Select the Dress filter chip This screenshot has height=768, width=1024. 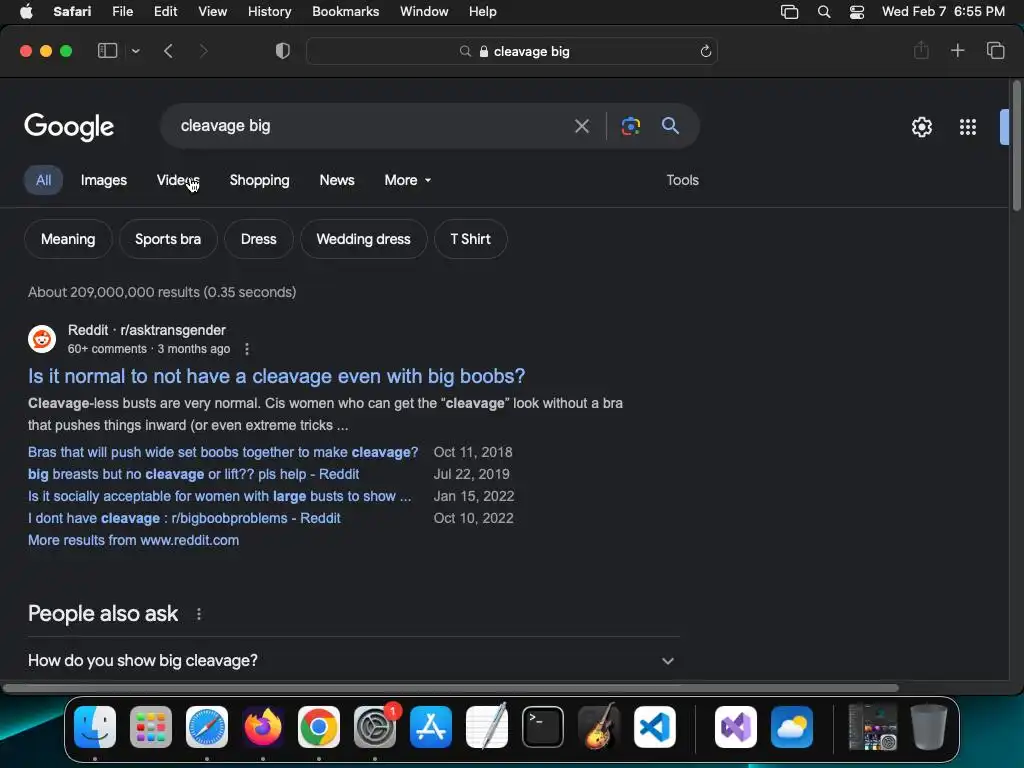pos(259,239)
